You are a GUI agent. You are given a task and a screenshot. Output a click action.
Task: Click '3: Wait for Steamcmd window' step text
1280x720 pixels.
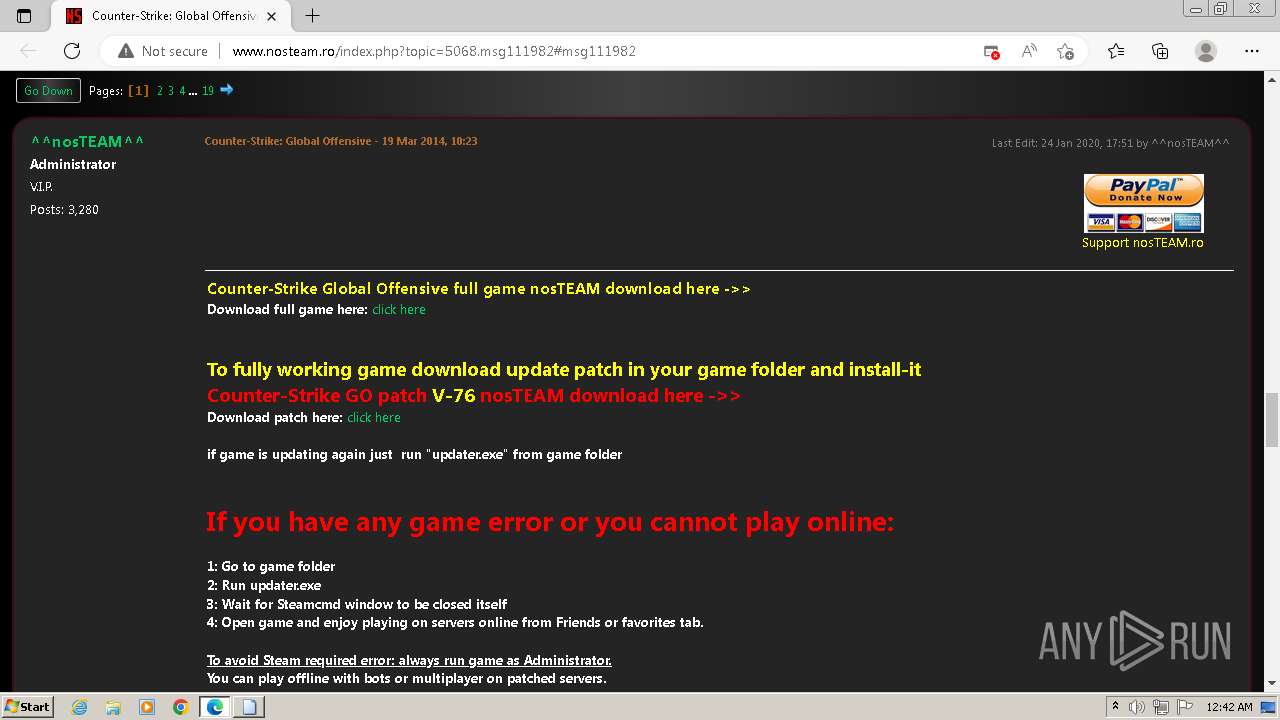[x=357, y=605]
